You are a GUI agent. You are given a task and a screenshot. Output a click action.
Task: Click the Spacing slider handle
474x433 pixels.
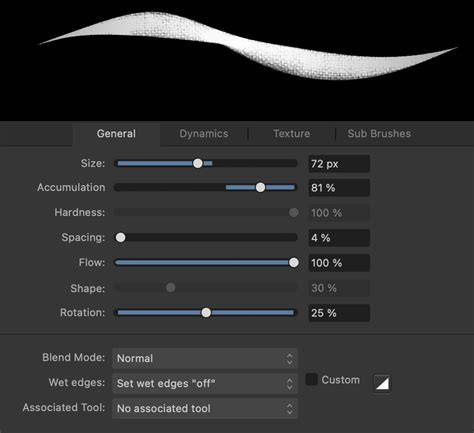pos(120,238)
